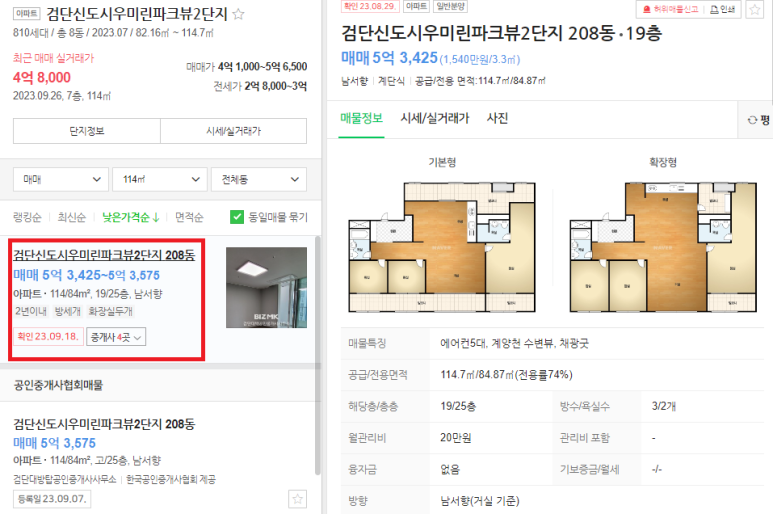Bookmark the 5억 3,575 association listing star
This screenshot has width=773, height=514.
tap(297, 499)
